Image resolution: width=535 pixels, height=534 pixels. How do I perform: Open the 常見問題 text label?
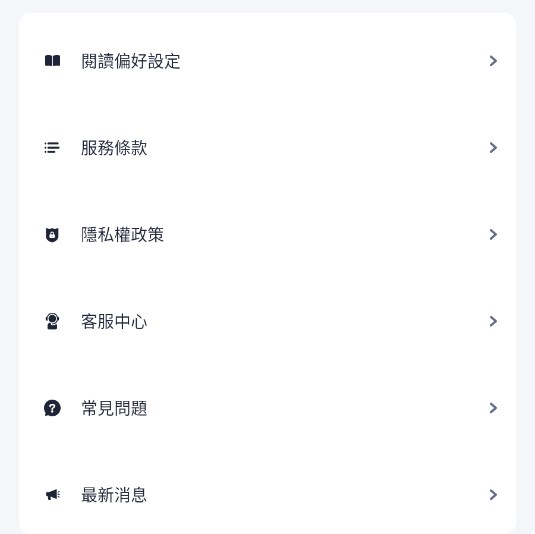[114, 408]
